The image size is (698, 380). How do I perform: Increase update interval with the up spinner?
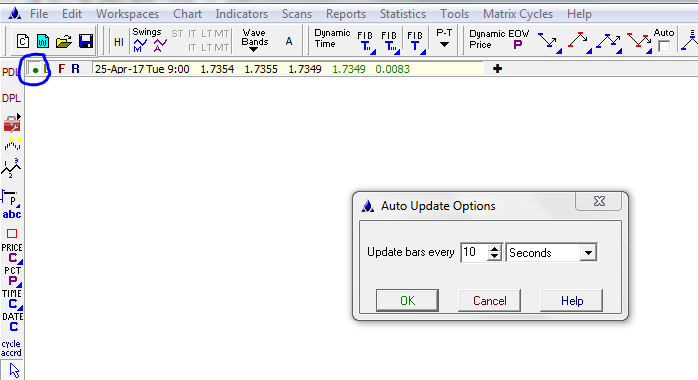pos(495,249)
